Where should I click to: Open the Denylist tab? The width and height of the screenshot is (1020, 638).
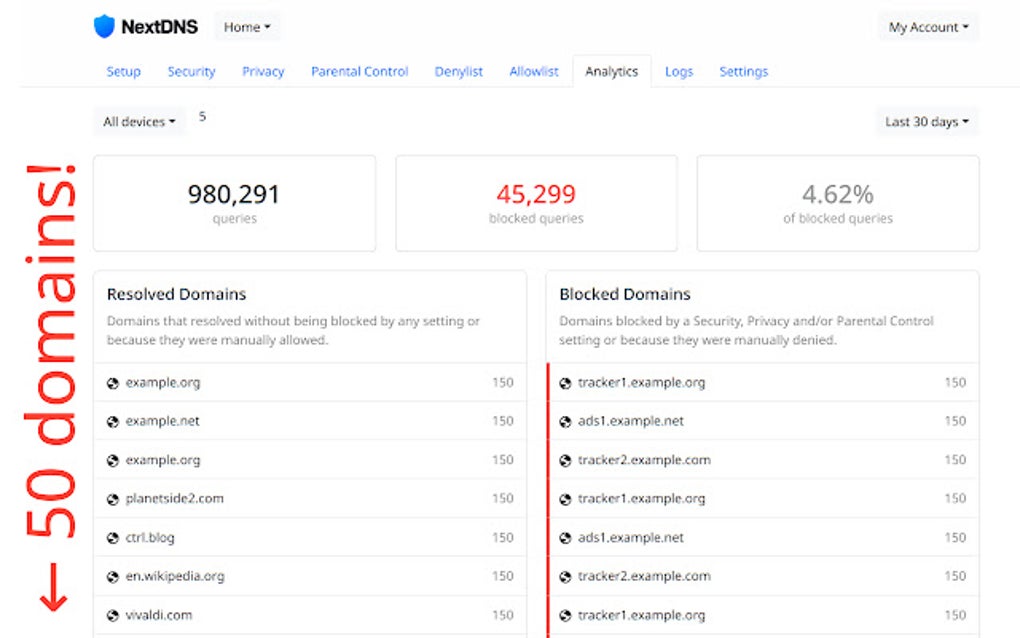[x=458, y=71]
